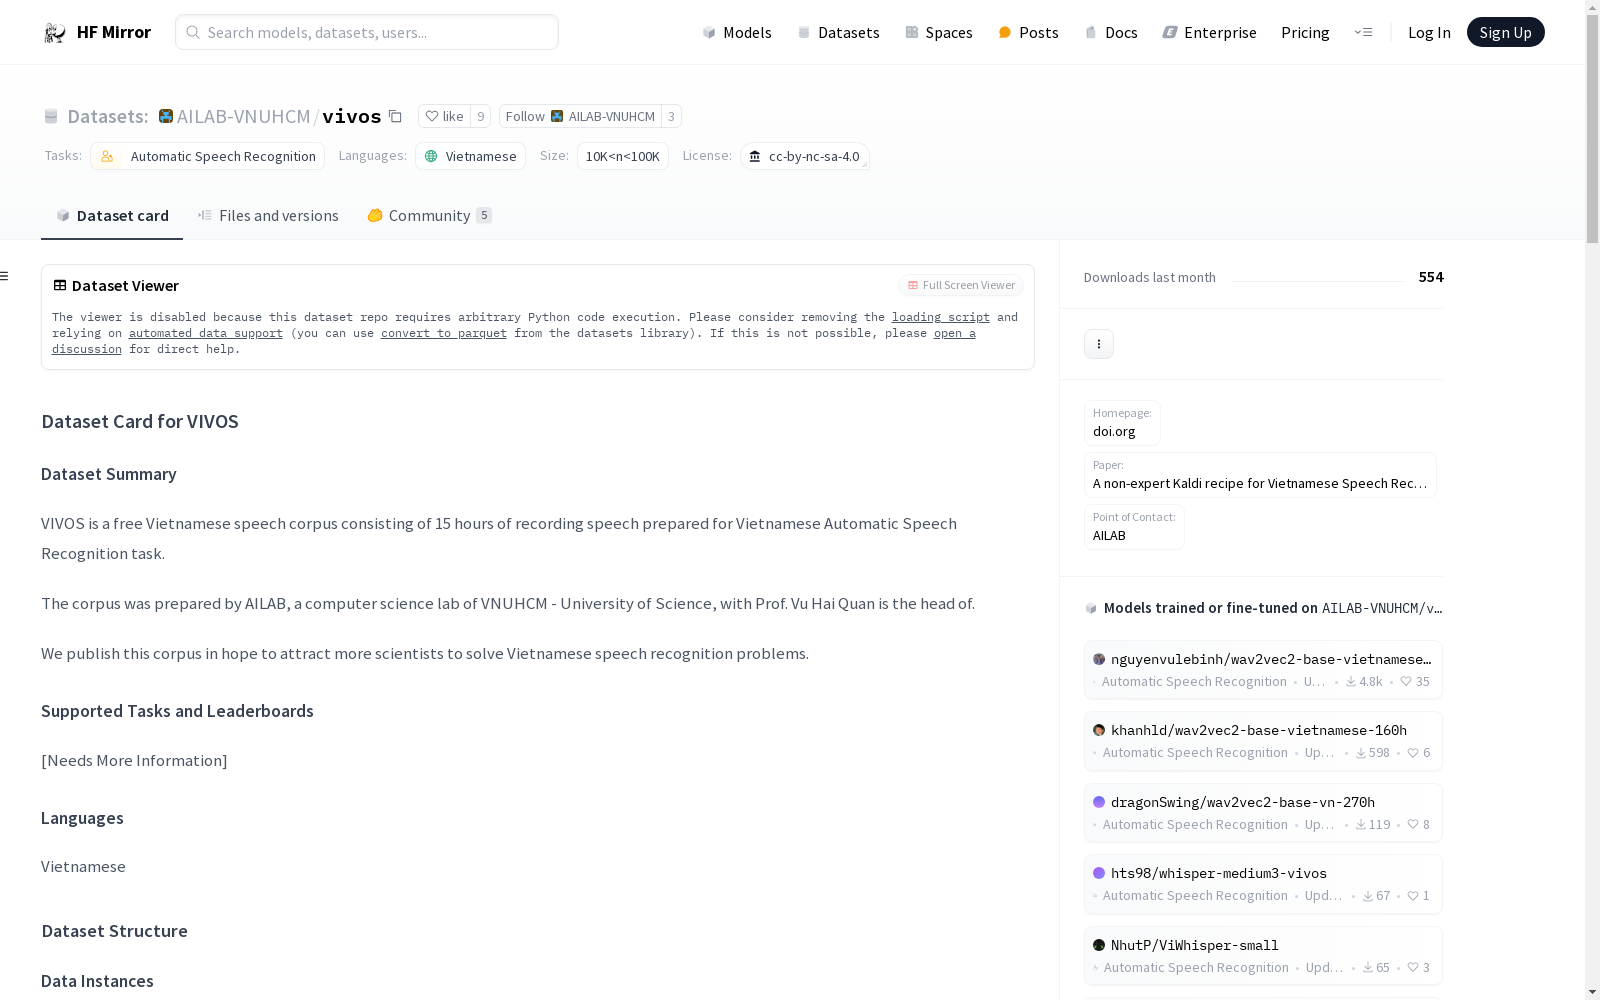Viewport: 1600px width, 1000px height.
Task: Open hts98/whisper-medium3-vivos model
Action: (x=1263, y=884)
